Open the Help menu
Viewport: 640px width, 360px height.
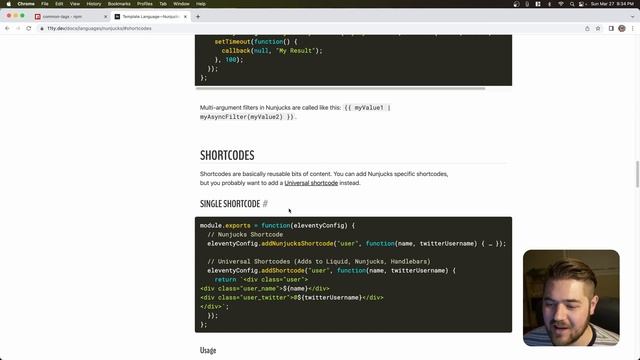pos(201,4)
